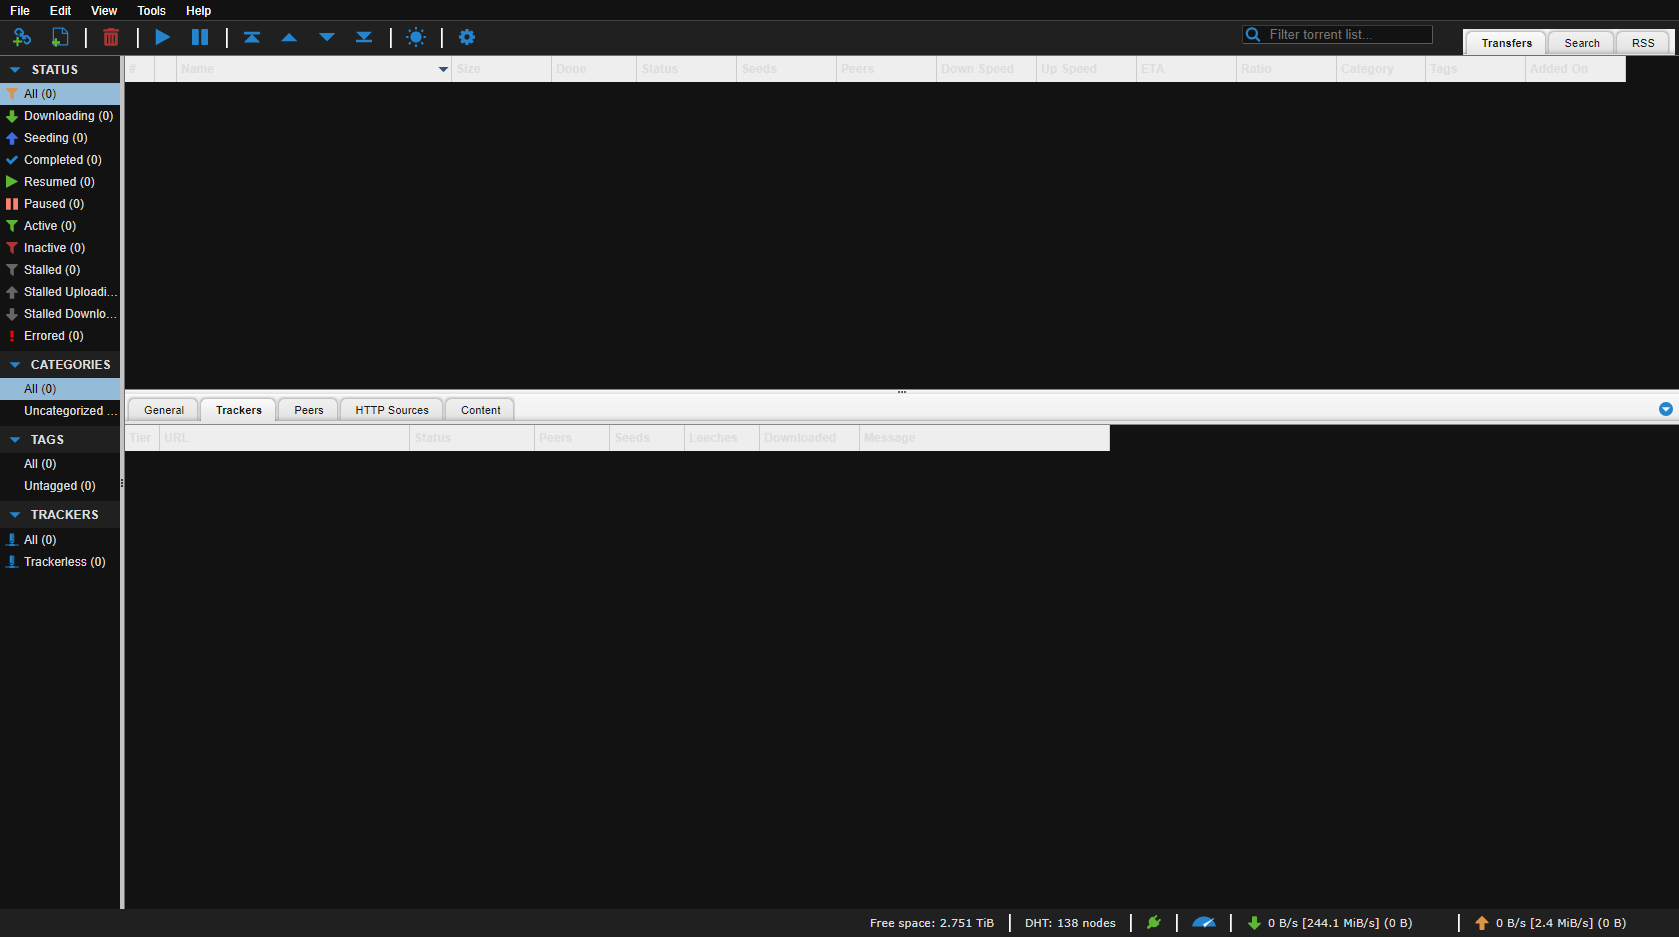
Task: Open the Peers properties tab
Action: click(309, 410)
